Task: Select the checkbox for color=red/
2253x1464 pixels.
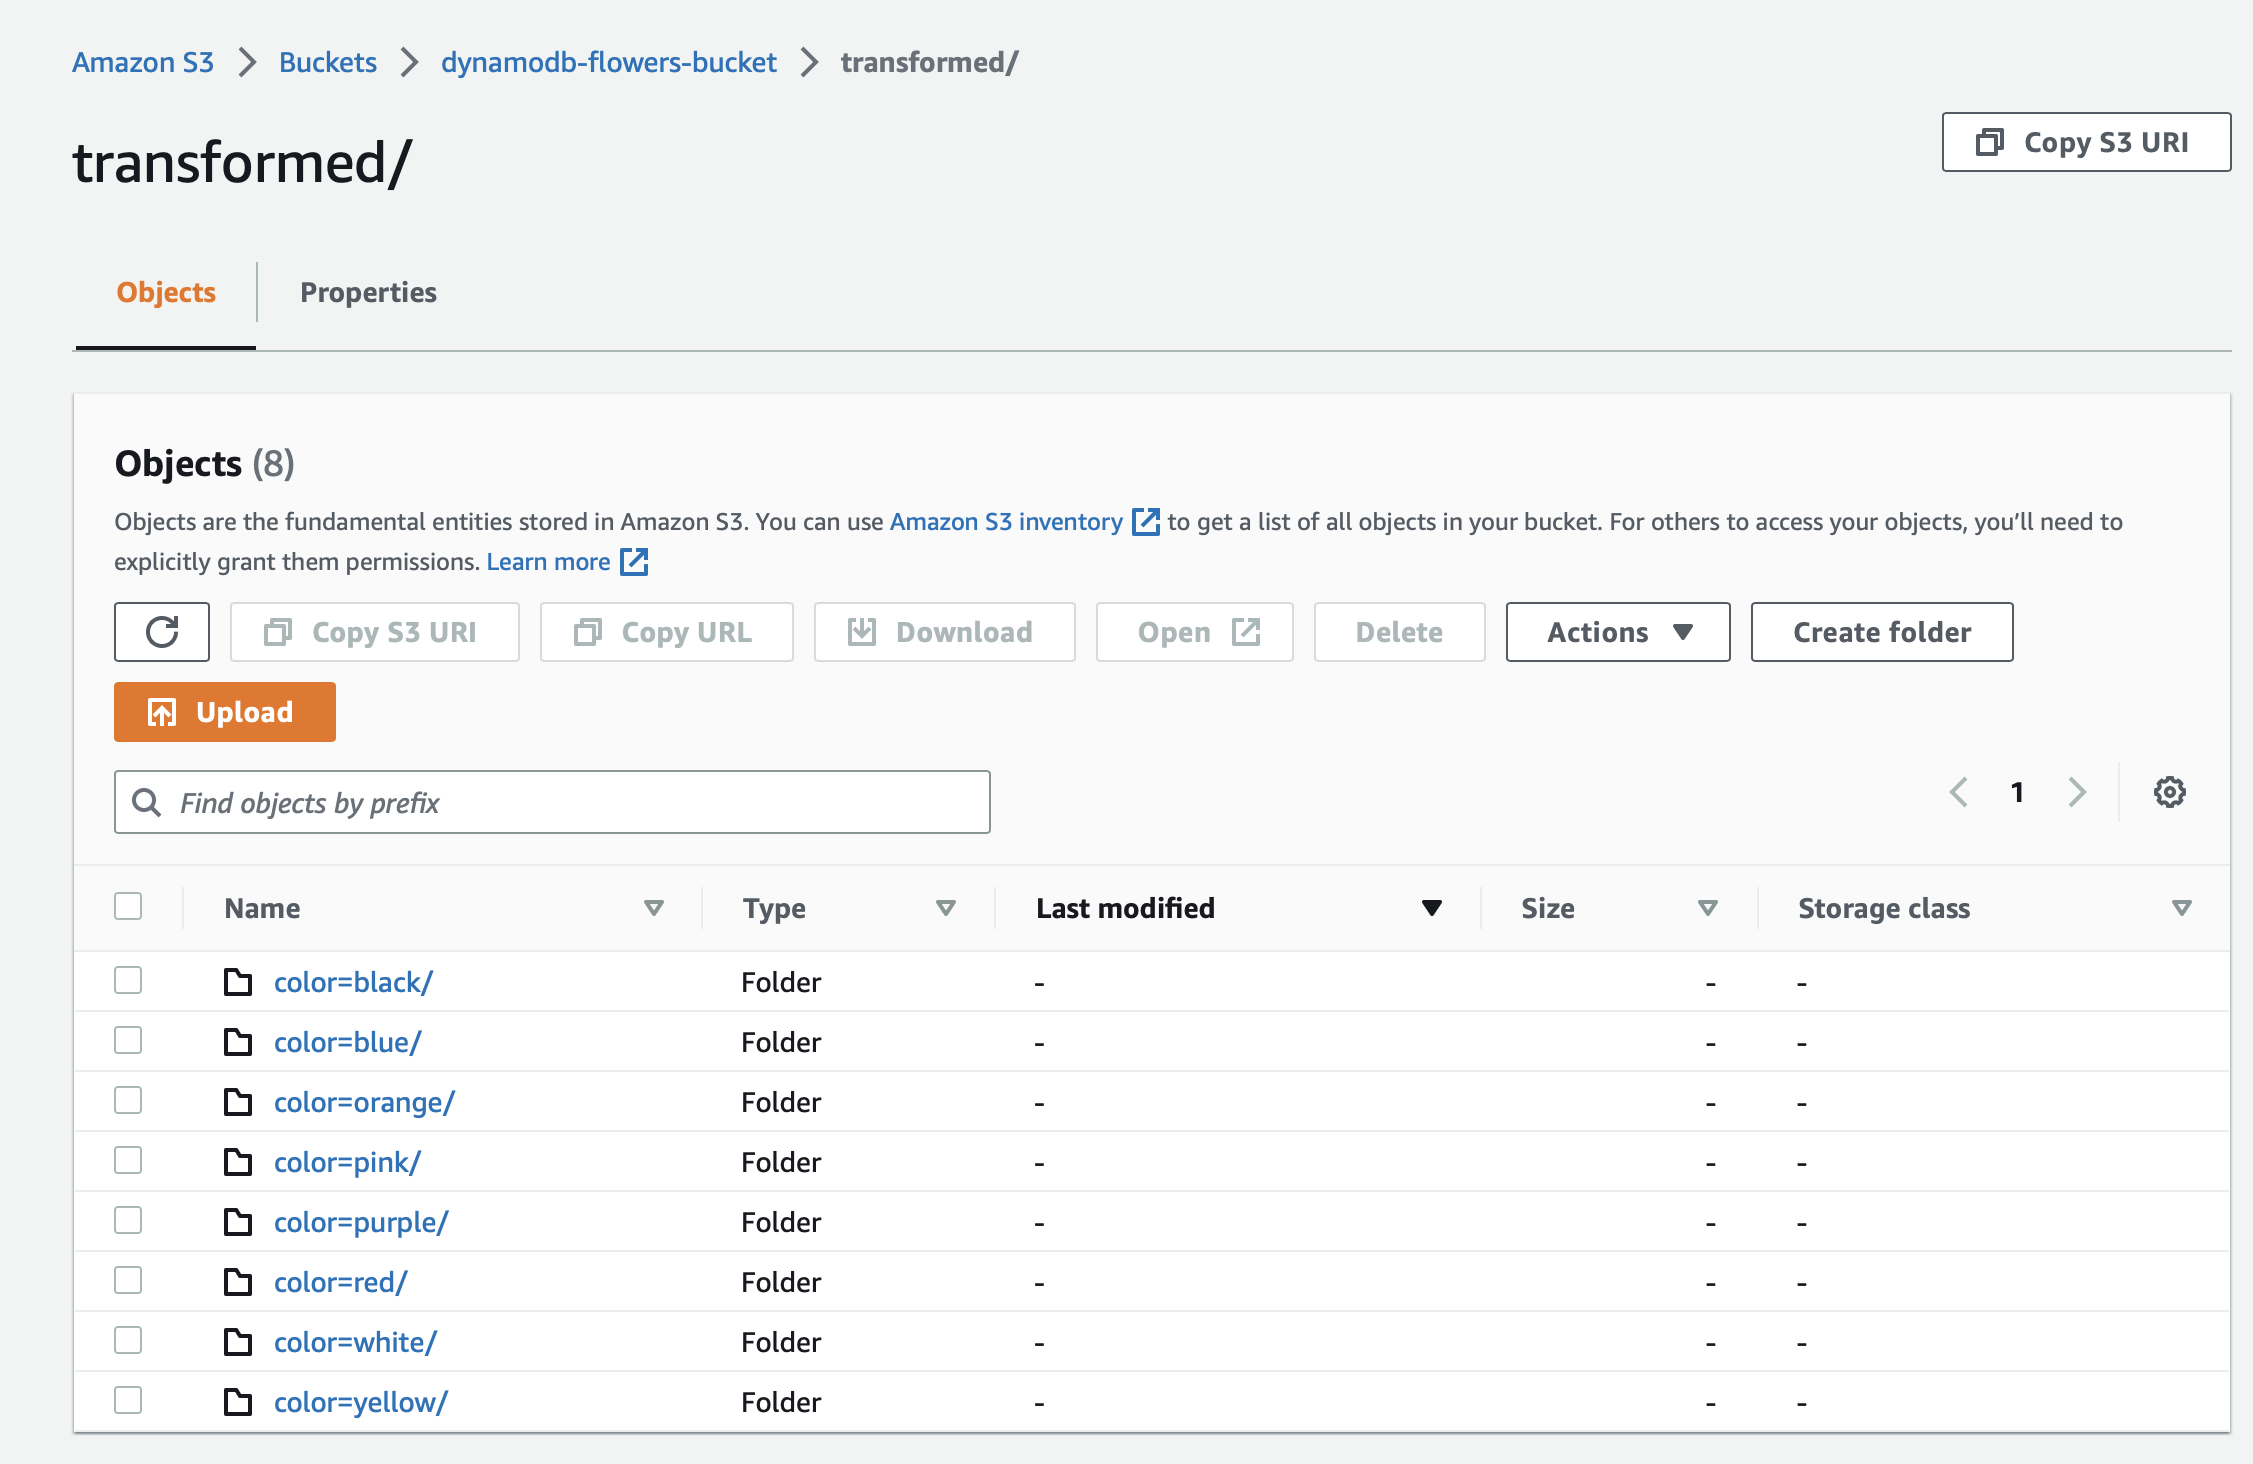Action: 128,1281
